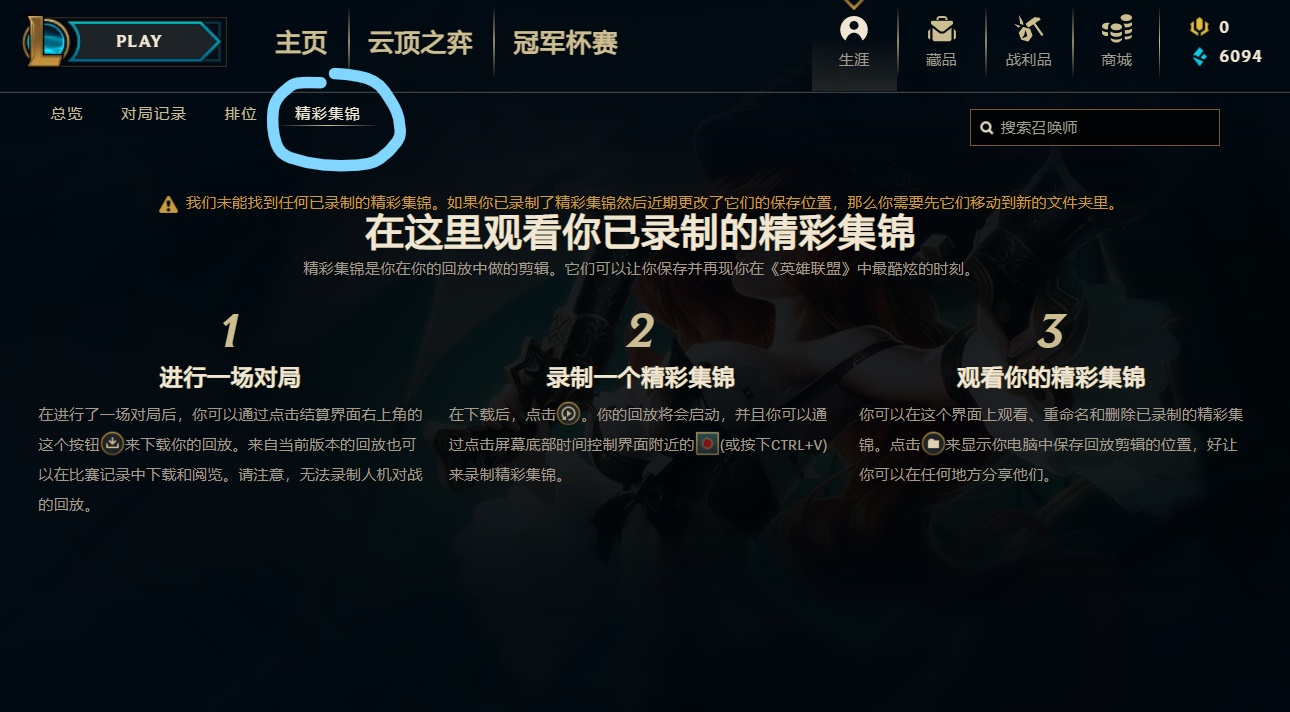Click the download replay icon in step 1
Viewport: 1290px width, 712px height.
(x=113, y=442)
